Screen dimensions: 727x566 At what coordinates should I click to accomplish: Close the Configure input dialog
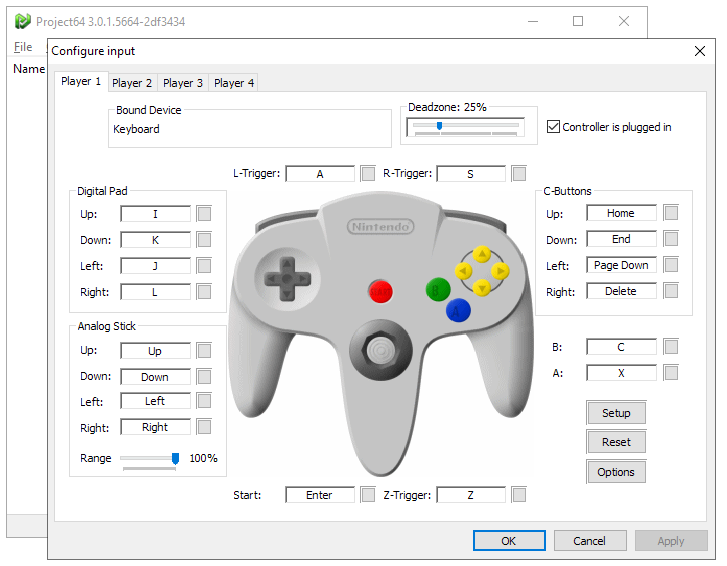pyautogui.click(x=700, y=51)
